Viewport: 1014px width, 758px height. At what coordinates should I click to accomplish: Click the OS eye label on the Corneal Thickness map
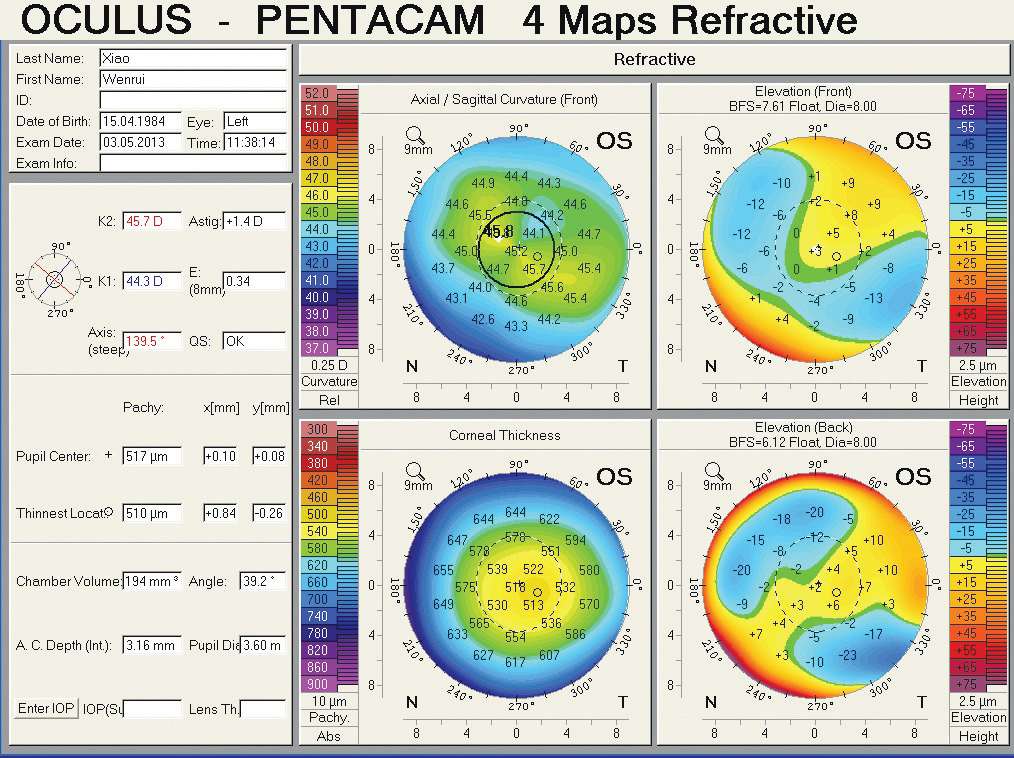tap(614, 476)
